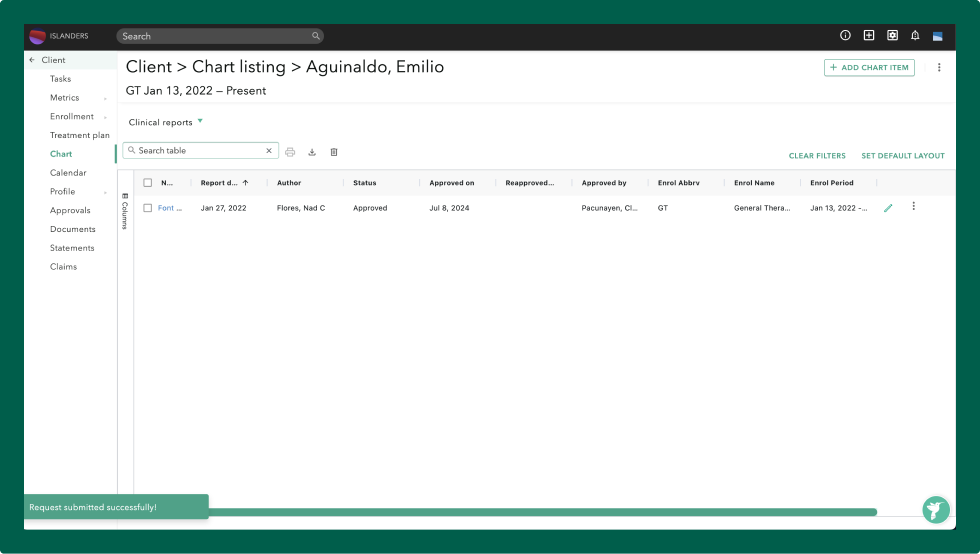Open the user profile avatar
This screenshot has height=554, width=980.
938,36
